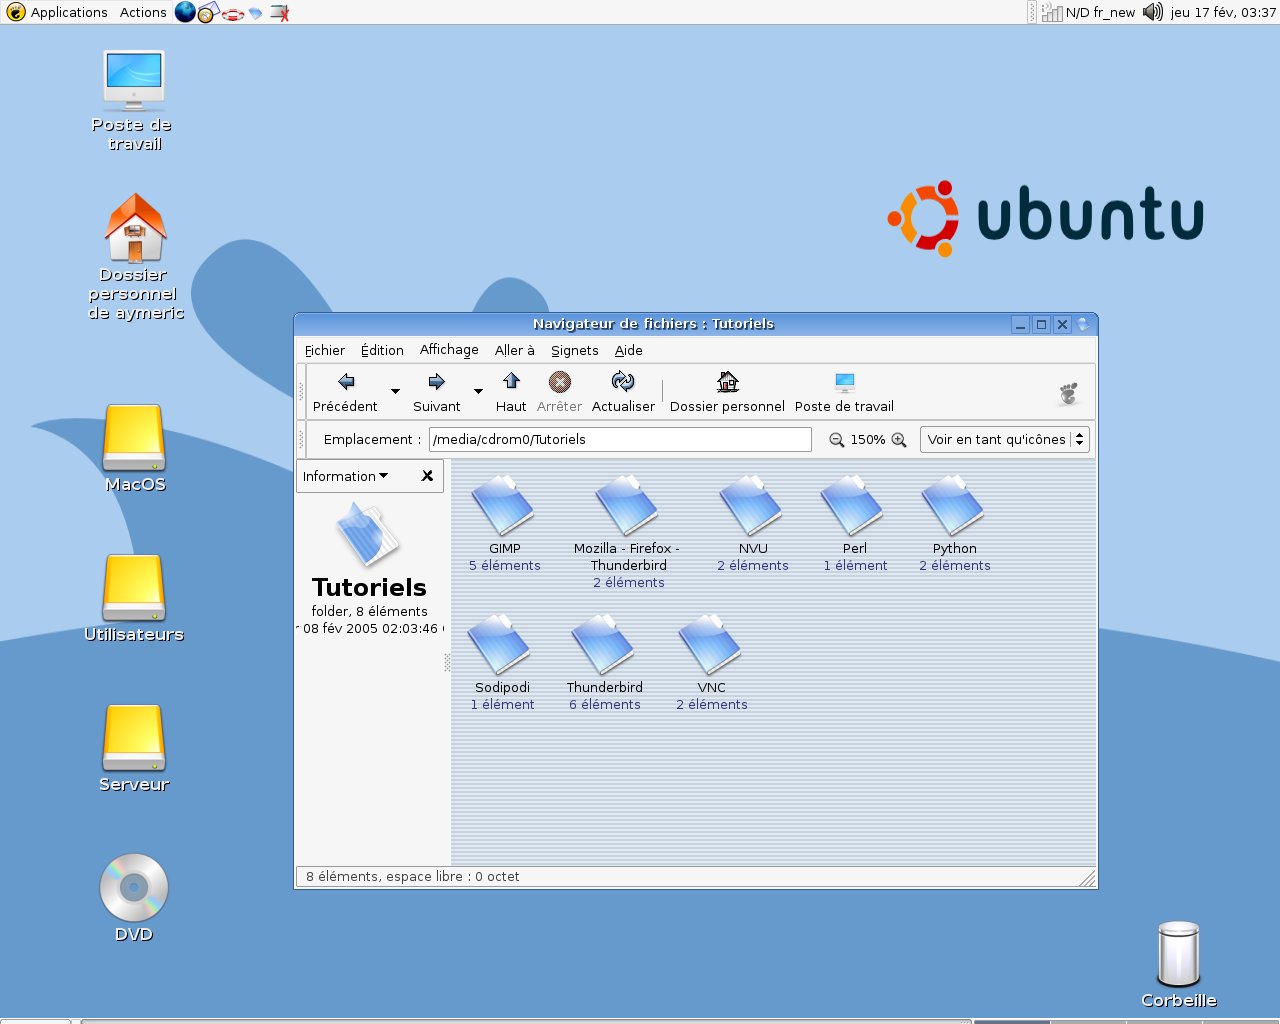This screenshot has width=1280, height=1024.
Task: Open the Actions panel menu
Action: click(x=143, y=12)
